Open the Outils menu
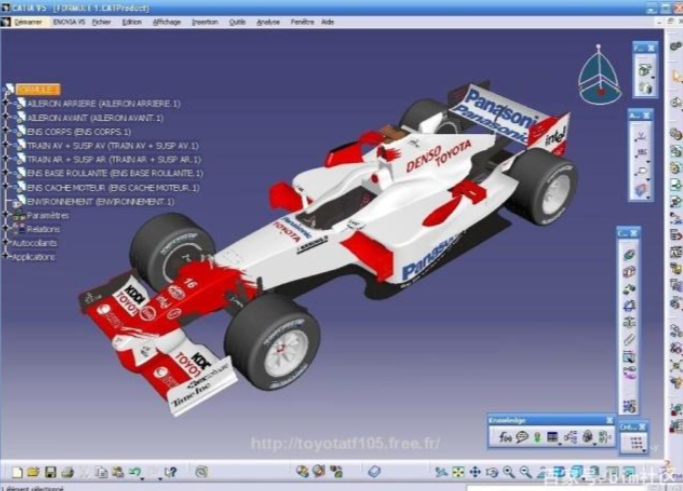 (237, 22)
